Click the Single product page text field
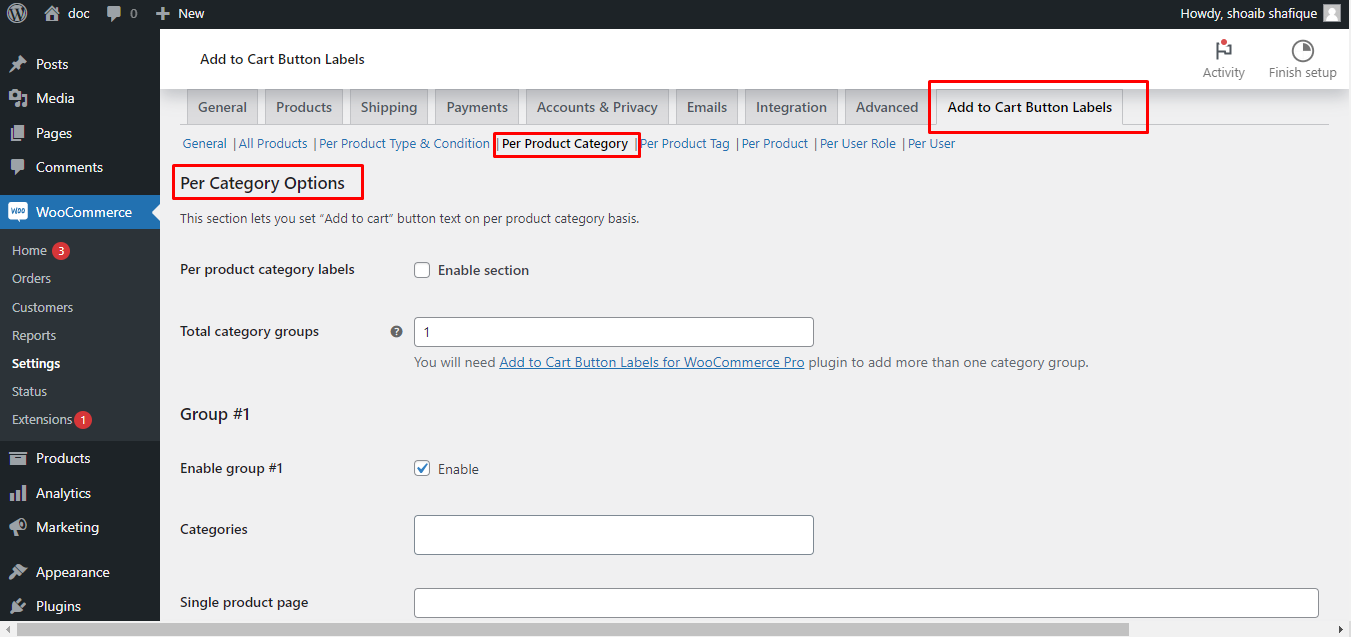The image size is (1351, 637). [866, 603]
